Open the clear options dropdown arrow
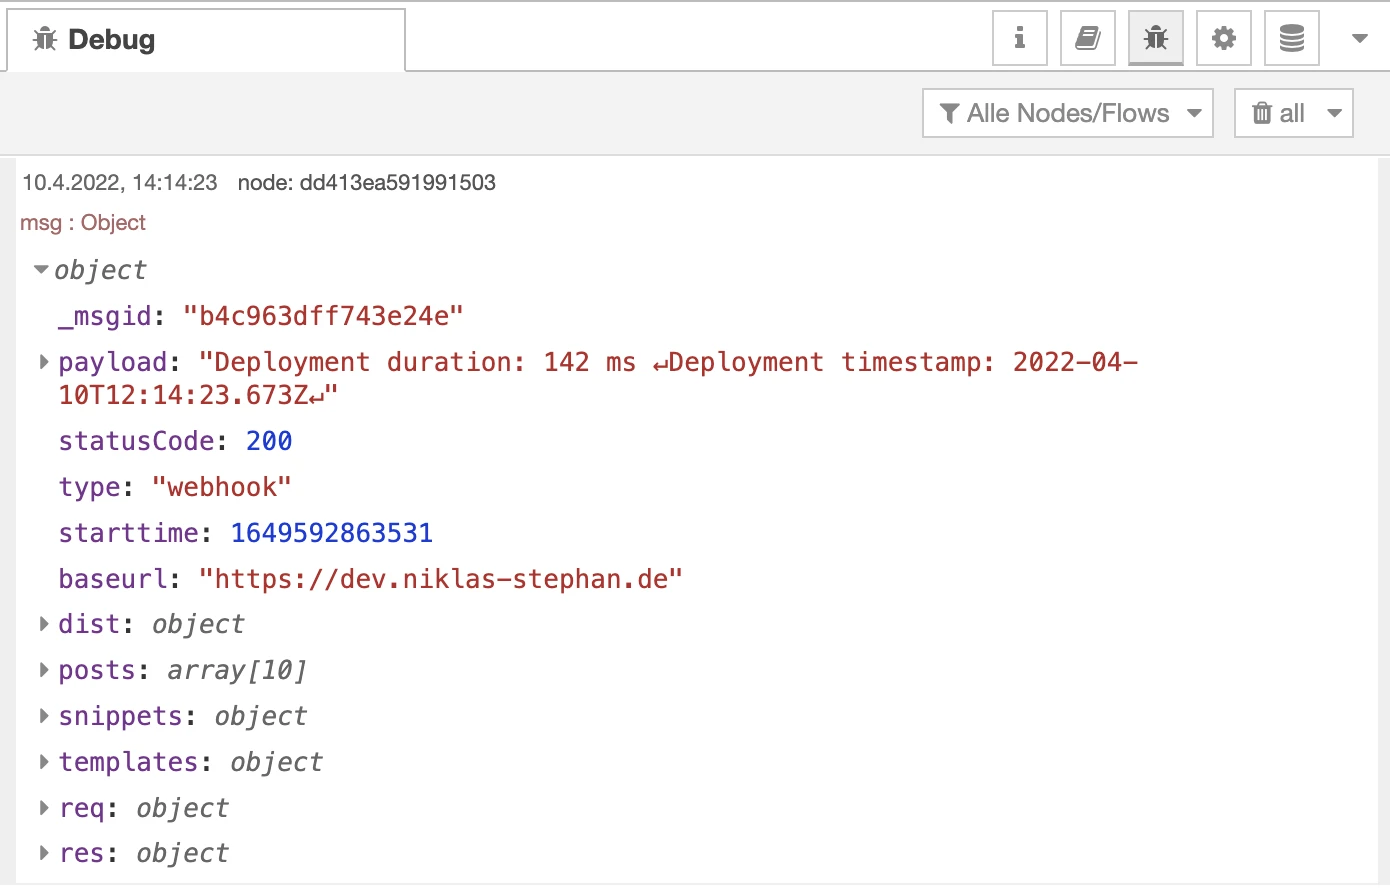This screenshot has height=888, width=1390. tap(1334, 113)
